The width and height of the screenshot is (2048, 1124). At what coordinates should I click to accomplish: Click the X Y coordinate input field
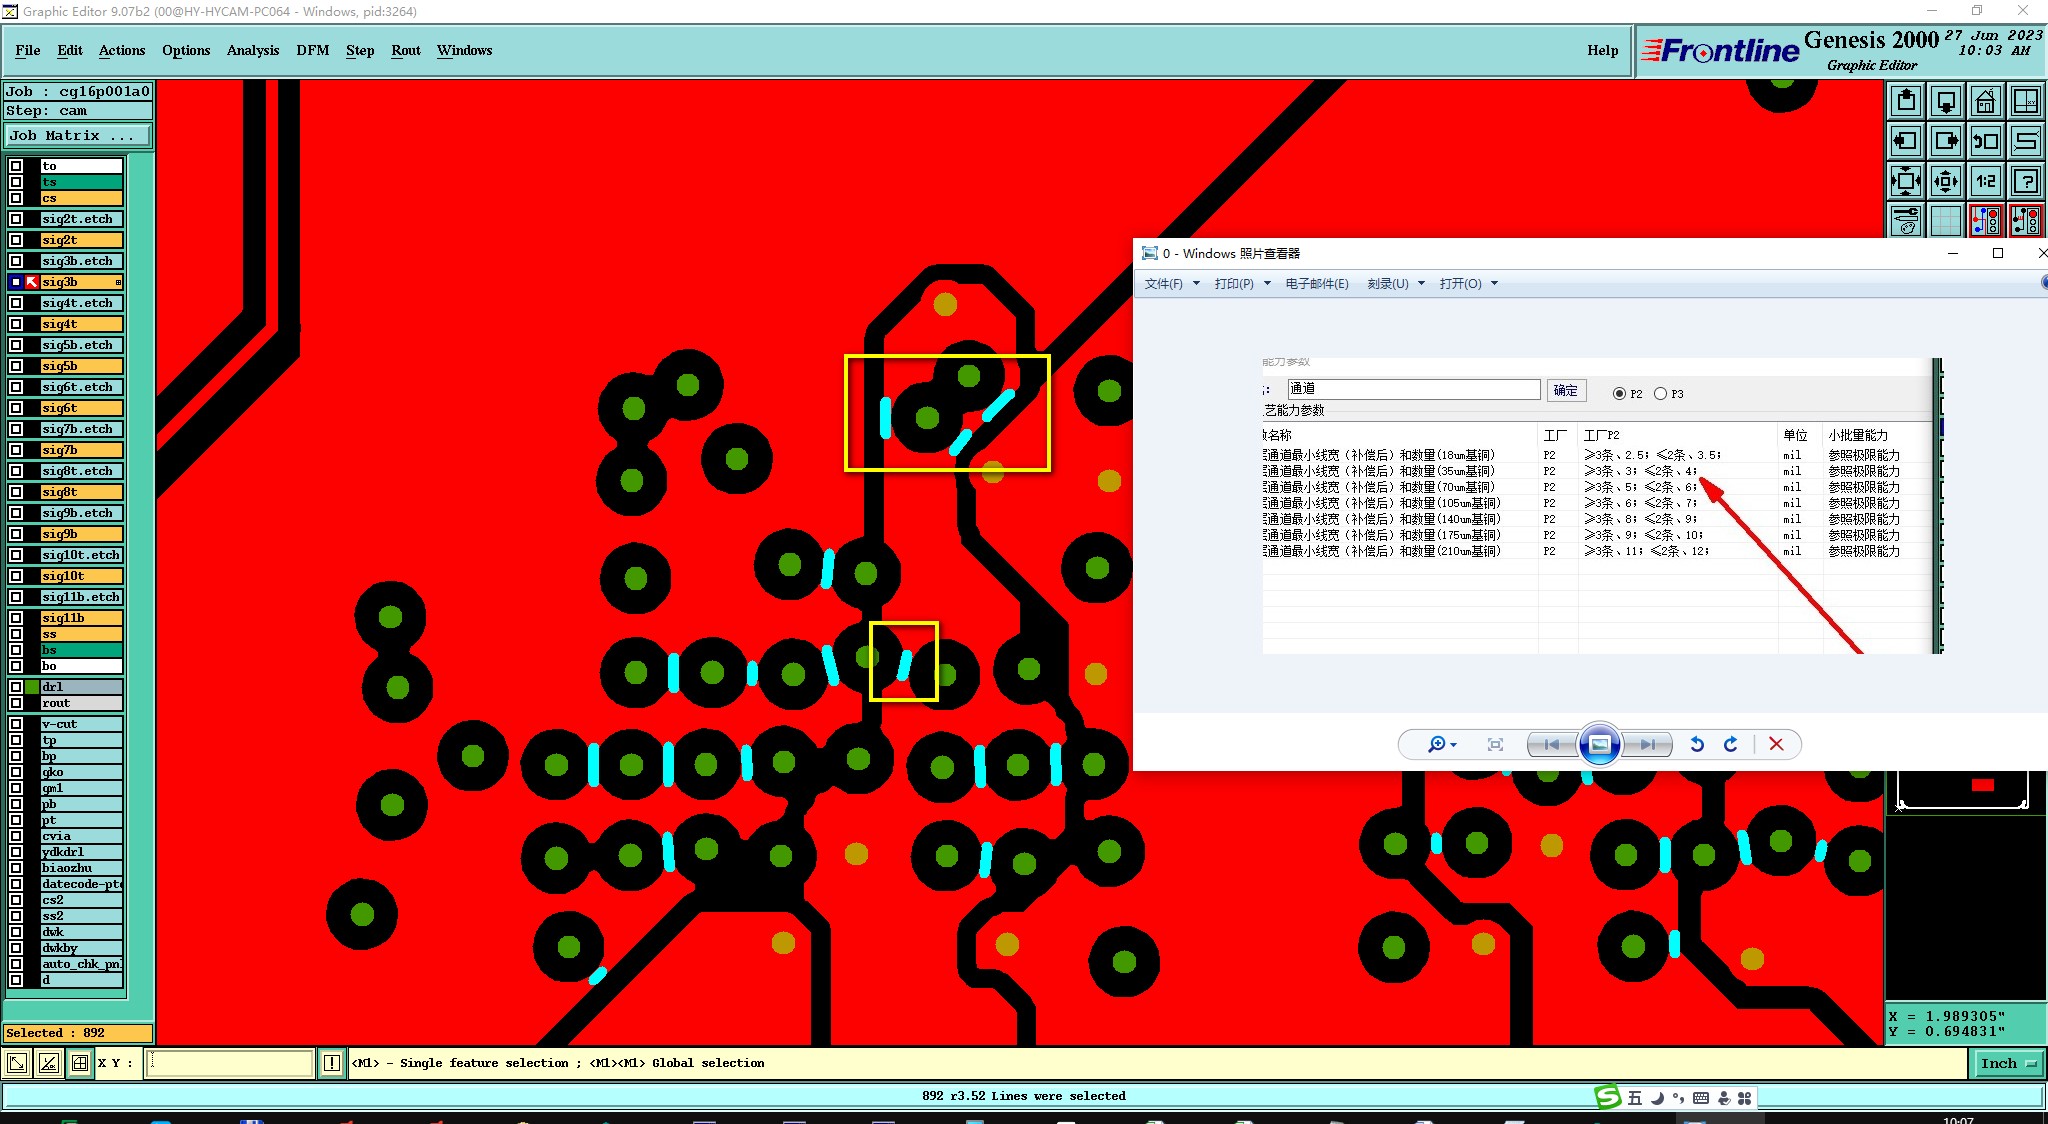pos(230,1063)
